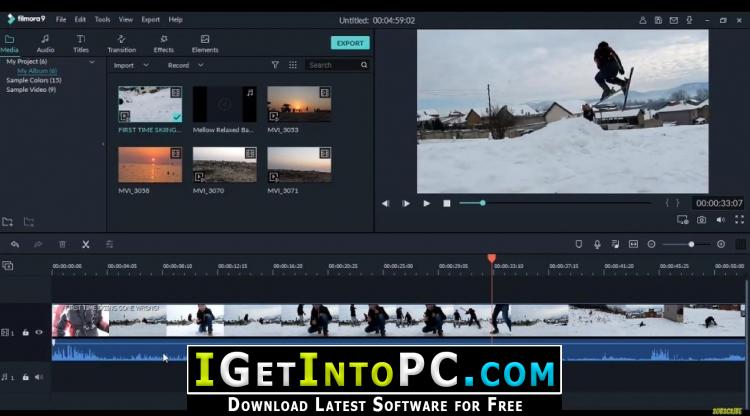The width and height of the screenshot is (750, 416).
Task: Click the delete folder icon
Action: [x=29, y=222]
